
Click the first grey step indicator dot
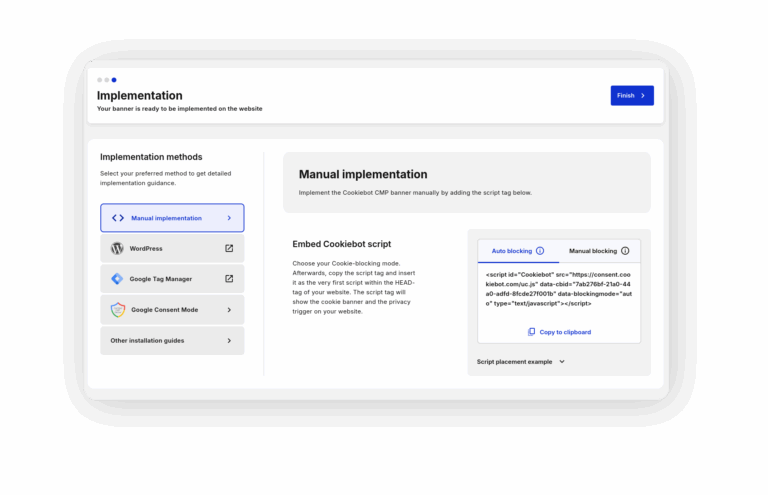99,80
